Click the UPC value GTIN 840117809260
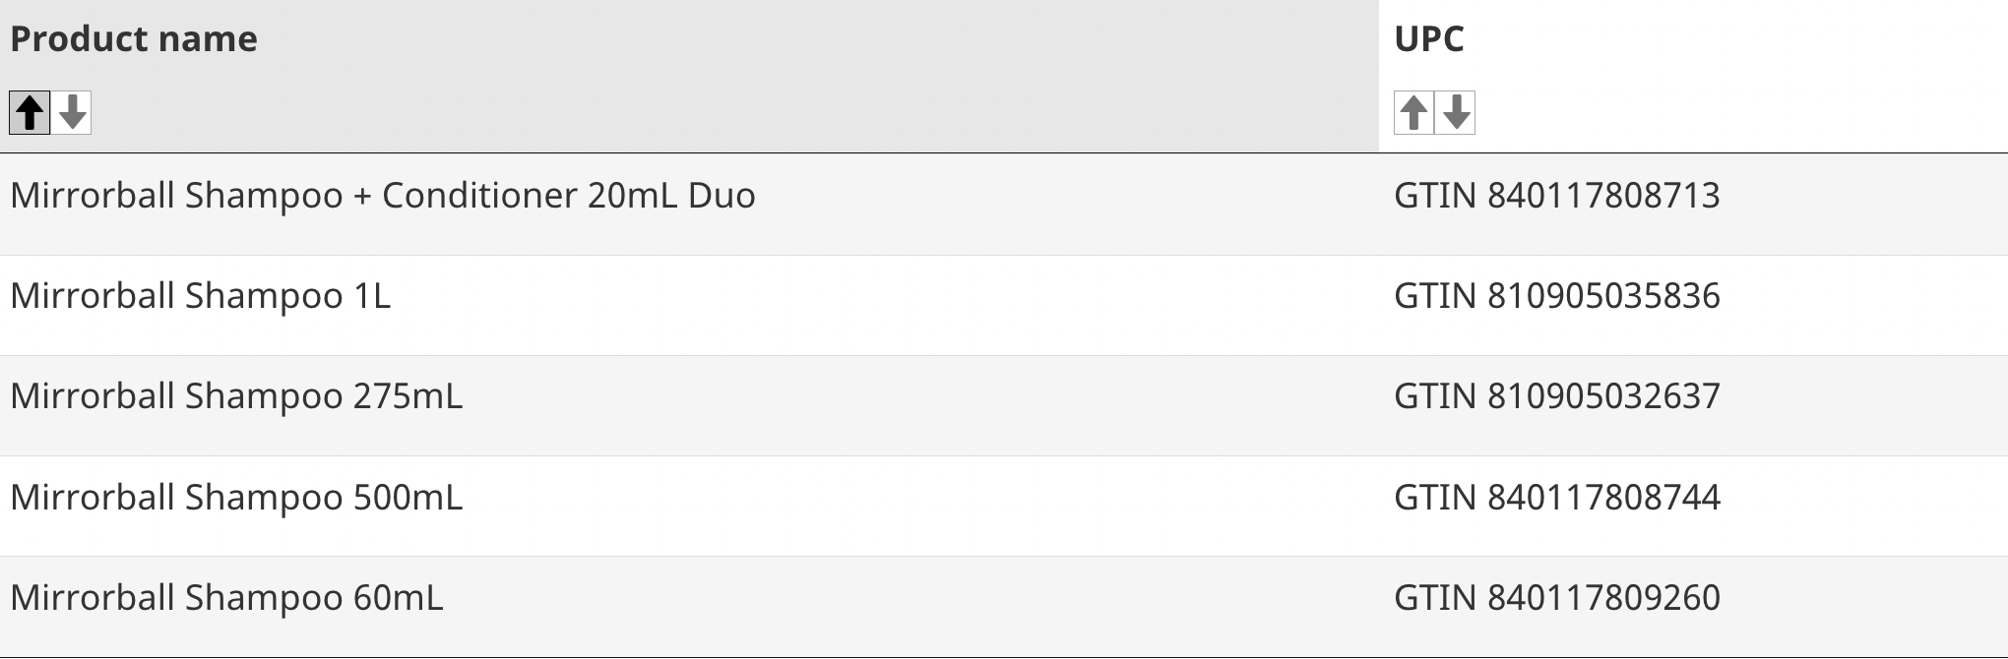Image resolution: width=2008 pixels, height=659 pixels. 1556,598
